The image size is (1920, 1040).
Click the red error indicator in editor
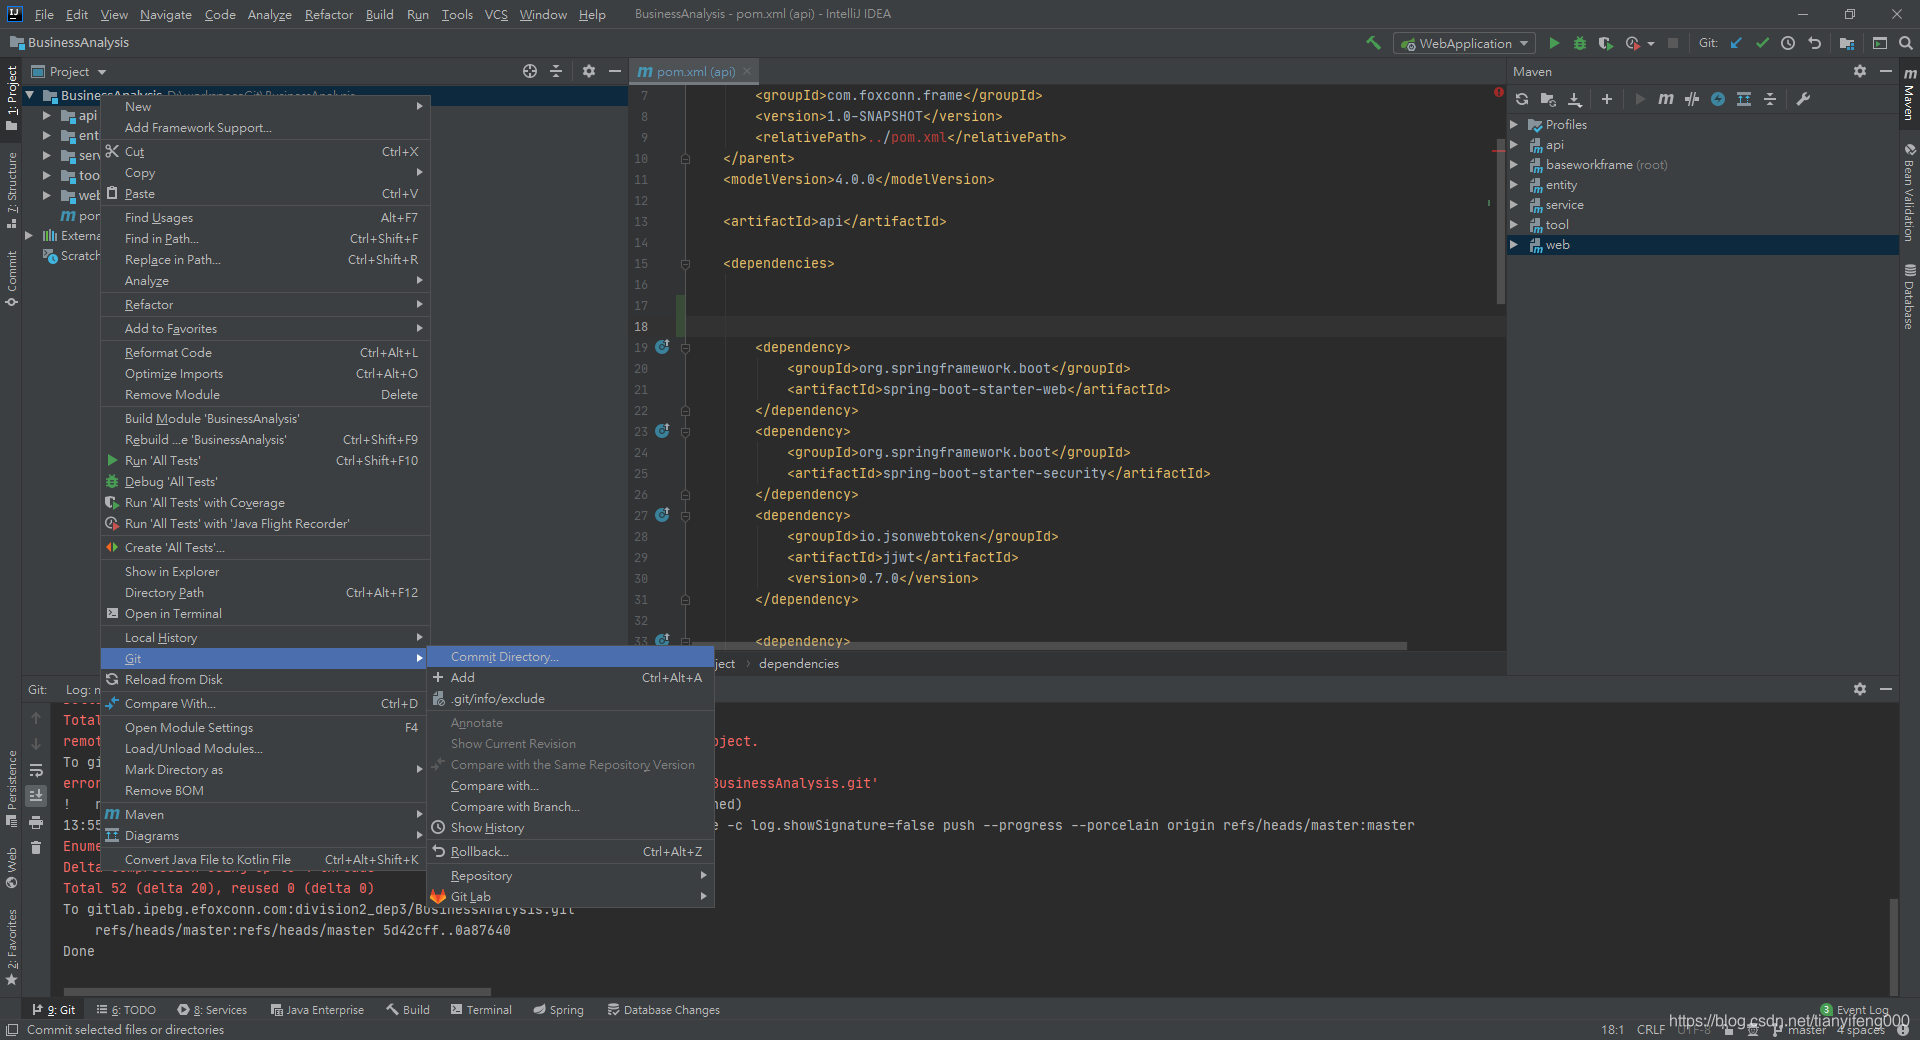pyautogui.click(x=1498, y=92)
